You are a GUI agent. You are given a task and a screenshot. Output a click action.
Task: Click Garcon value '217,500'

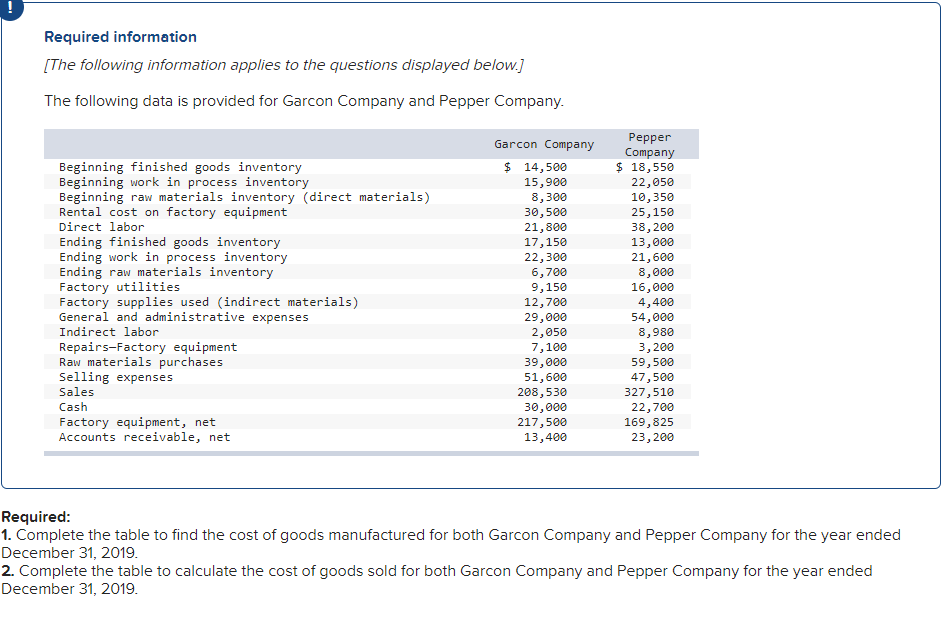pyautogui.click(x=542, y=423)
